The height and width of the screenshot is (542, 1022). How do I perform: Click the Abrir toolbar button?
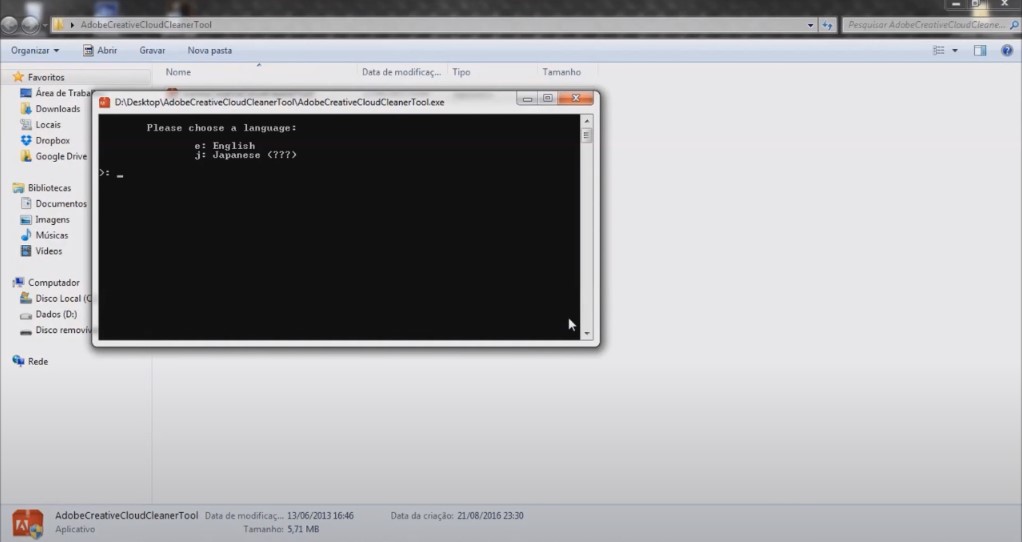(x=100, y=50)
